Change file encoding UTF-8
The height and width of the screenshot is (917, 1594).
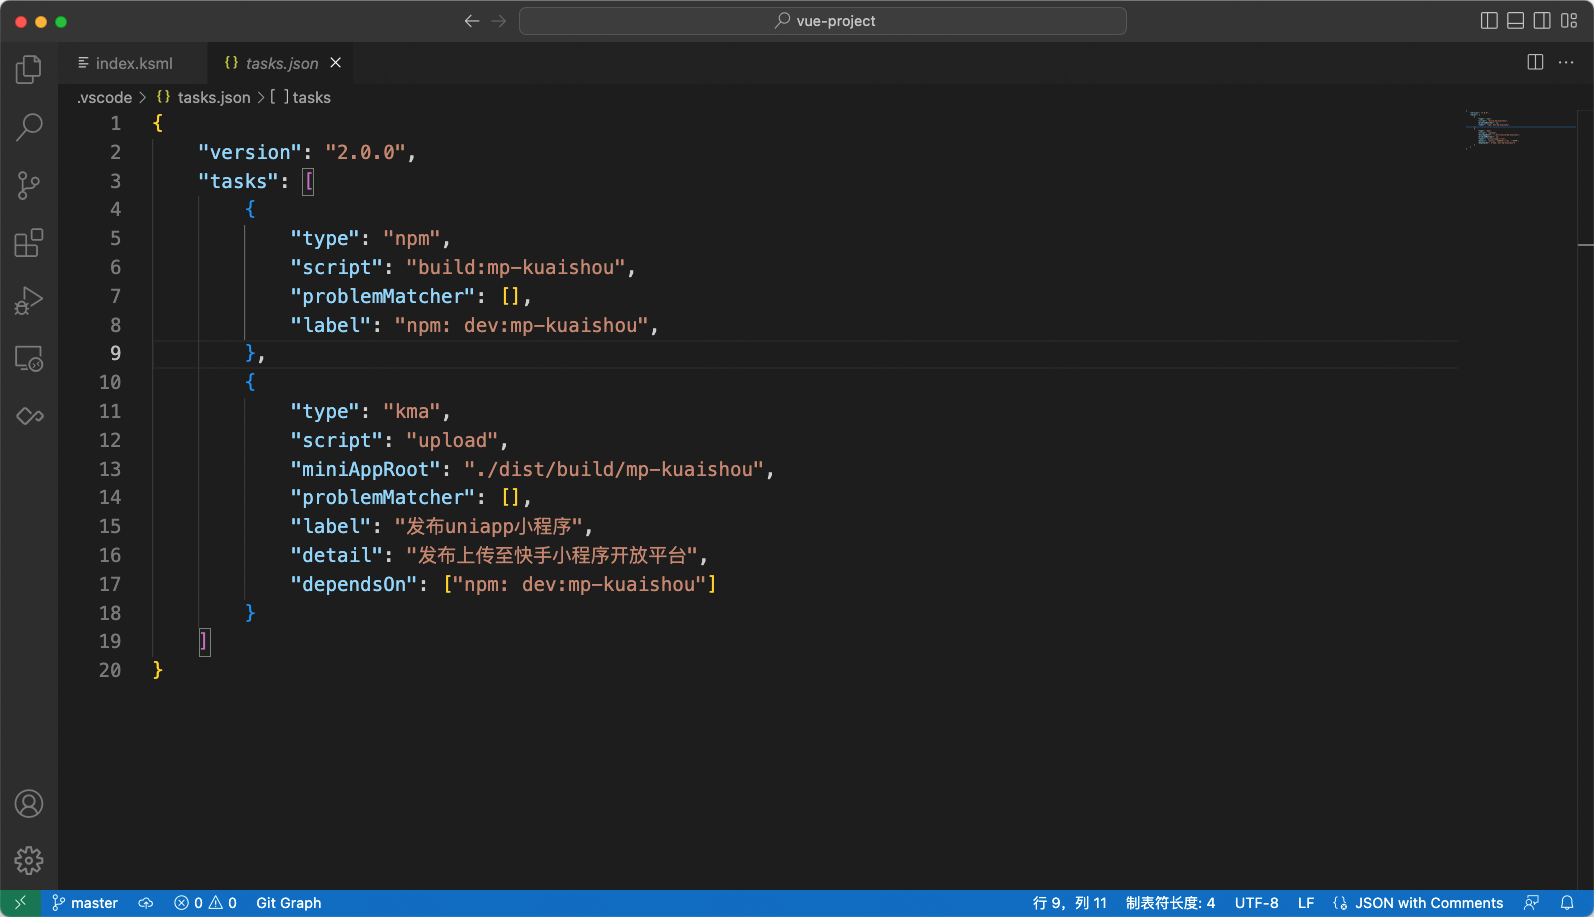click(x=1257, y=903)
